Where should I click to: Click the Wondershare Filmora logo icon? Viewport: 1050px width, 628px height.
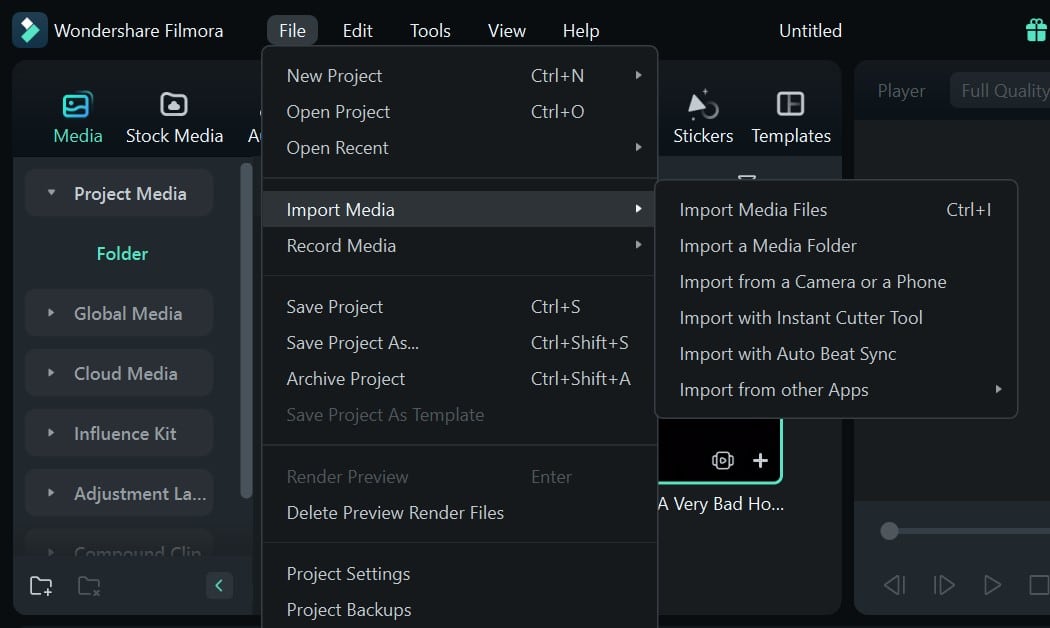tap(29, 30)
